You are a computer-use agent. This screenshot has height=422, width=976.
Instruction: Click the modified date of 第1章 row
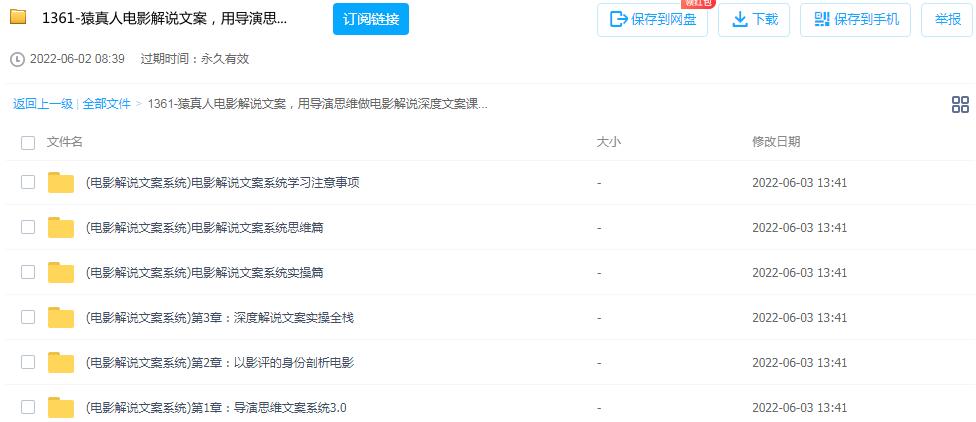[799, 408]
